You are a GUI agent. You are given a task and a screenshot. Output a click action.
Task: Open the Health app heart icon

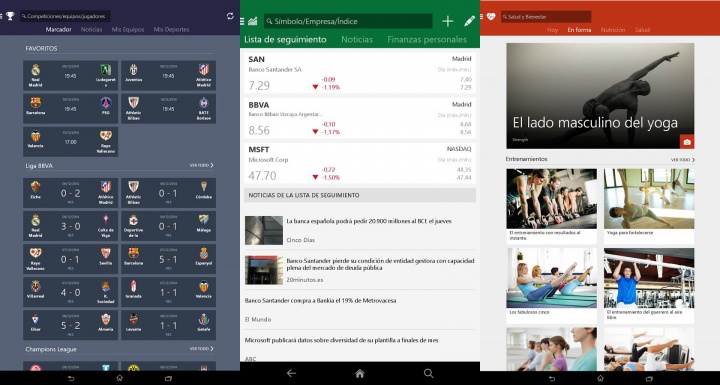point(491,17)
